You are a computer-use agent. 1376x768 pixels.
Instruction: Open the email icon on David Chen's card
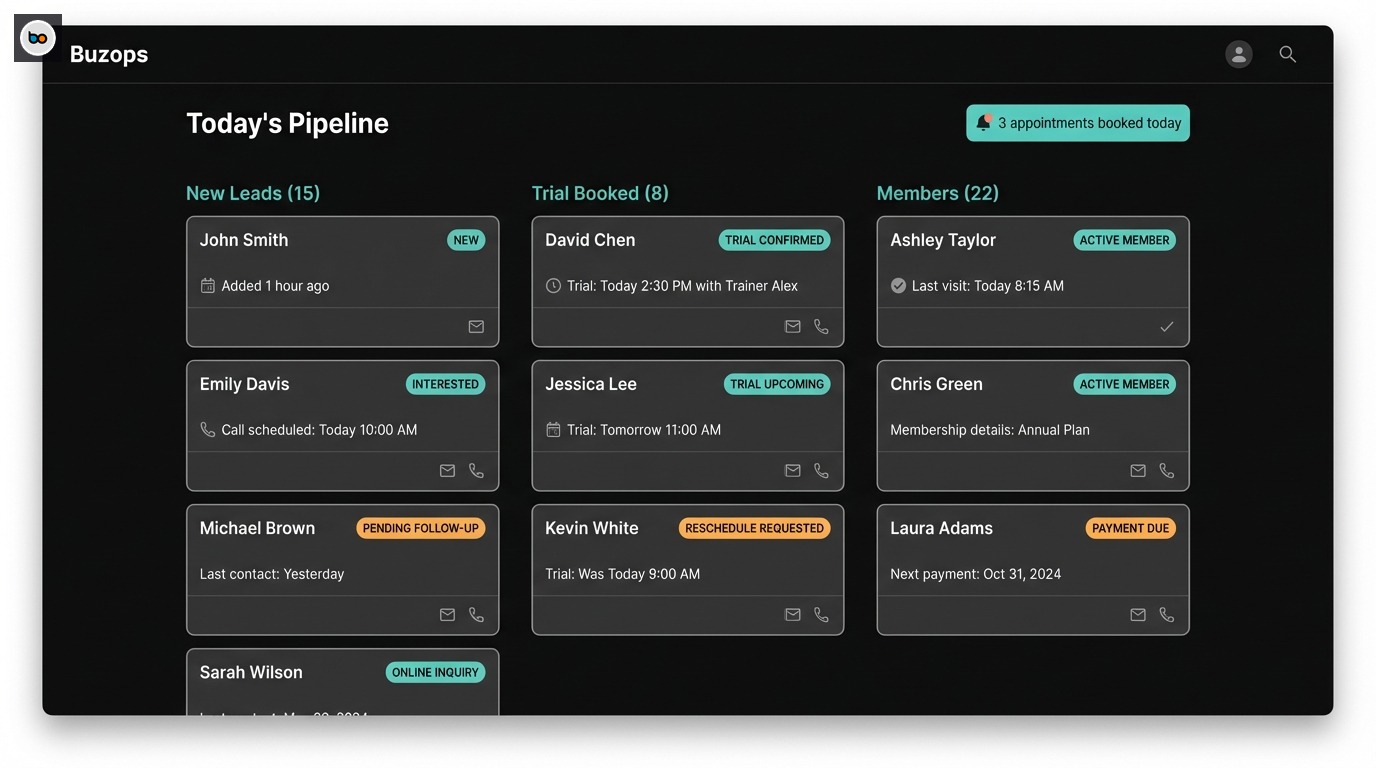[793, 326]
